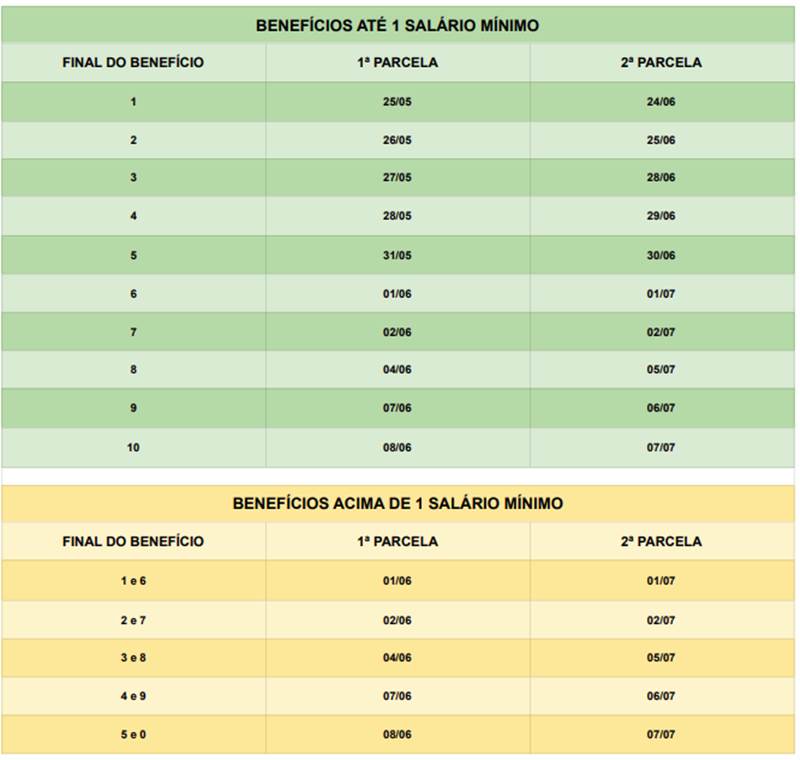Click the "2ª PARCELA" header in green table

point(661,62)
